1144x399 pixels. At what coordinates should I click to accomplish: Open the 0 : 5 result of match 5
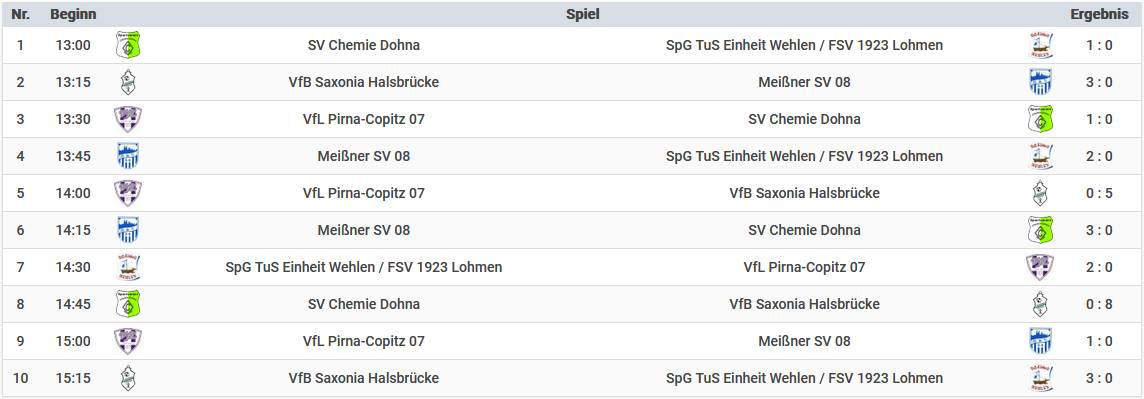point(1099,193)
